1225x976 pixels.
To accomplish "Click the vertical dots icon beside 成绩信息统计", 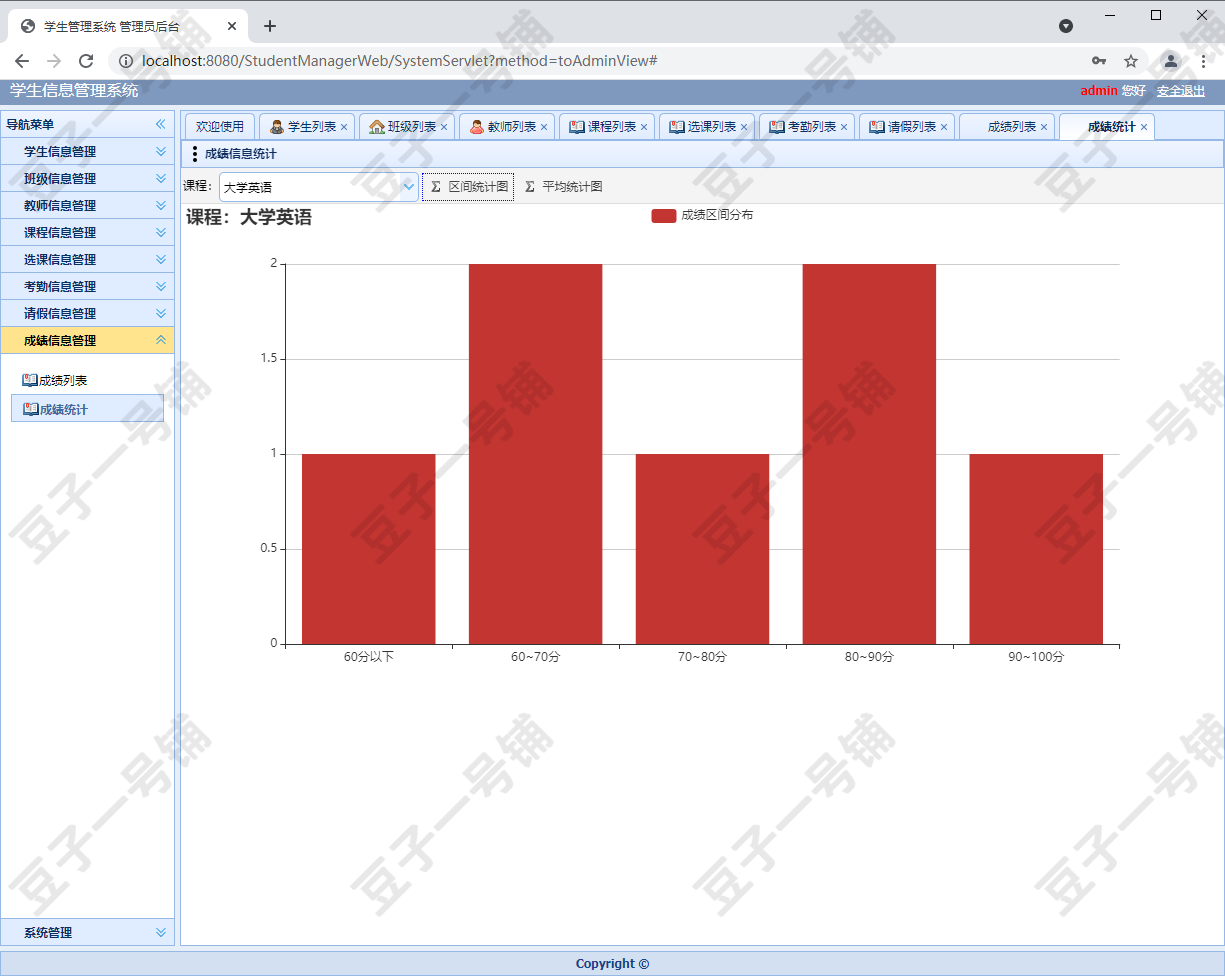I will [196, 153].
